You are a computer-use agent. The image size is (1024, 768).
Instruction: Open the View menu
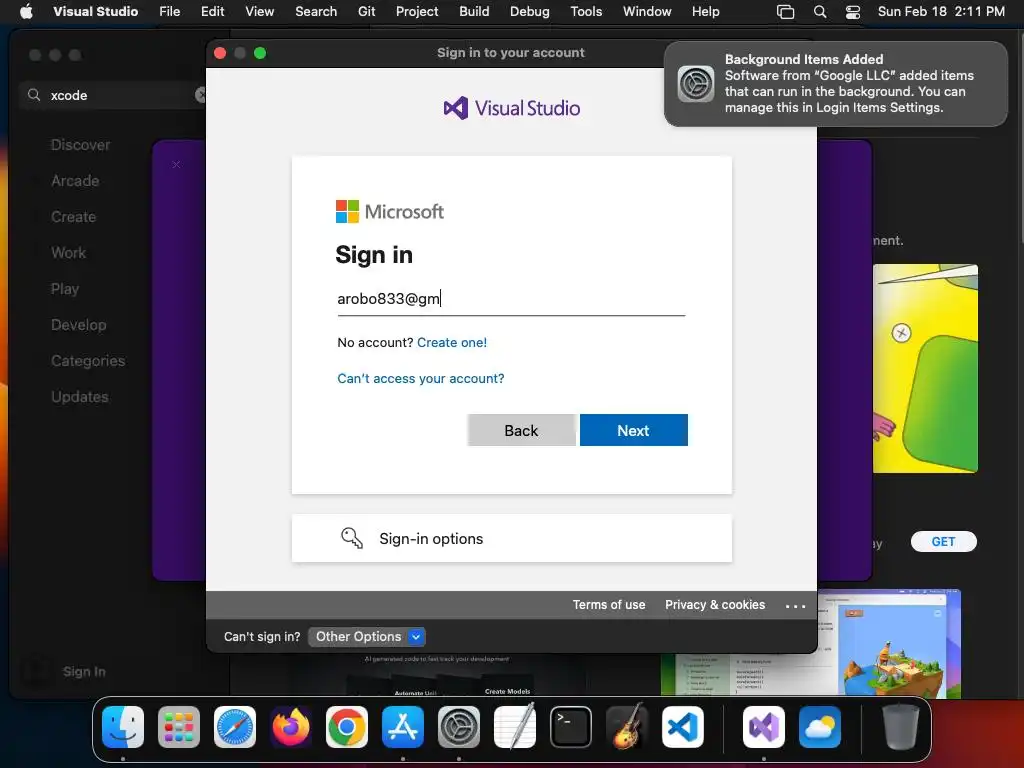(x=259, y=11)
